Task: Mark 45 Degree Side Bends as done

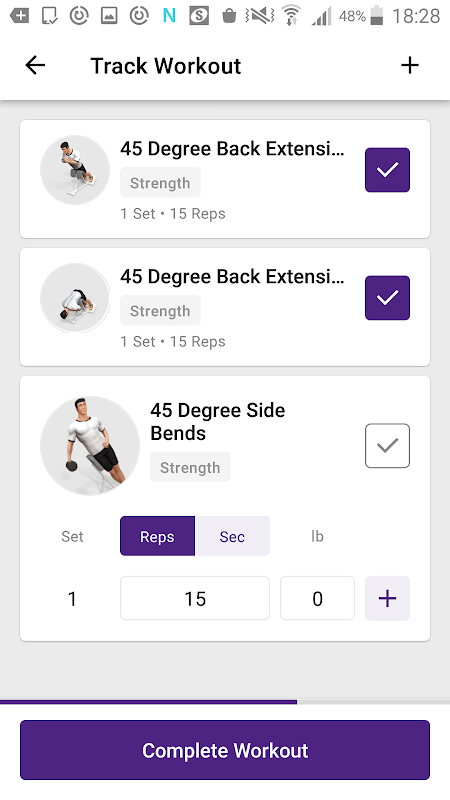Action: click(x=387, y=445)
